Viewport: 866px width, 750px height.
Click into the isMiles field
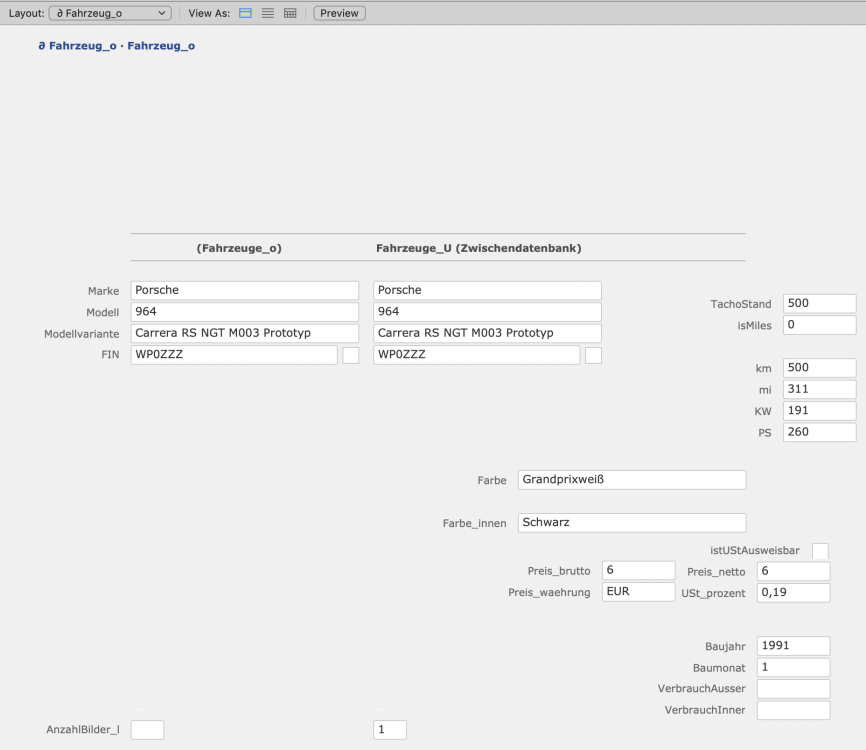(819, 325)
